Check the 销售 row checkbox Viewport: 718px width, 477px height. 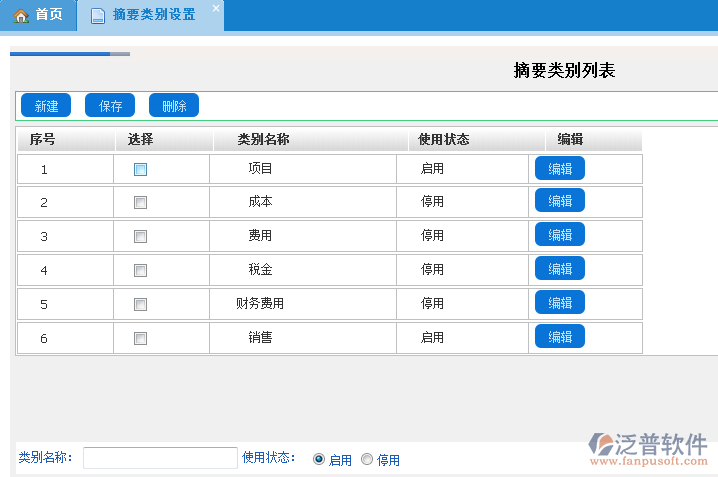(x=140, y=338)
